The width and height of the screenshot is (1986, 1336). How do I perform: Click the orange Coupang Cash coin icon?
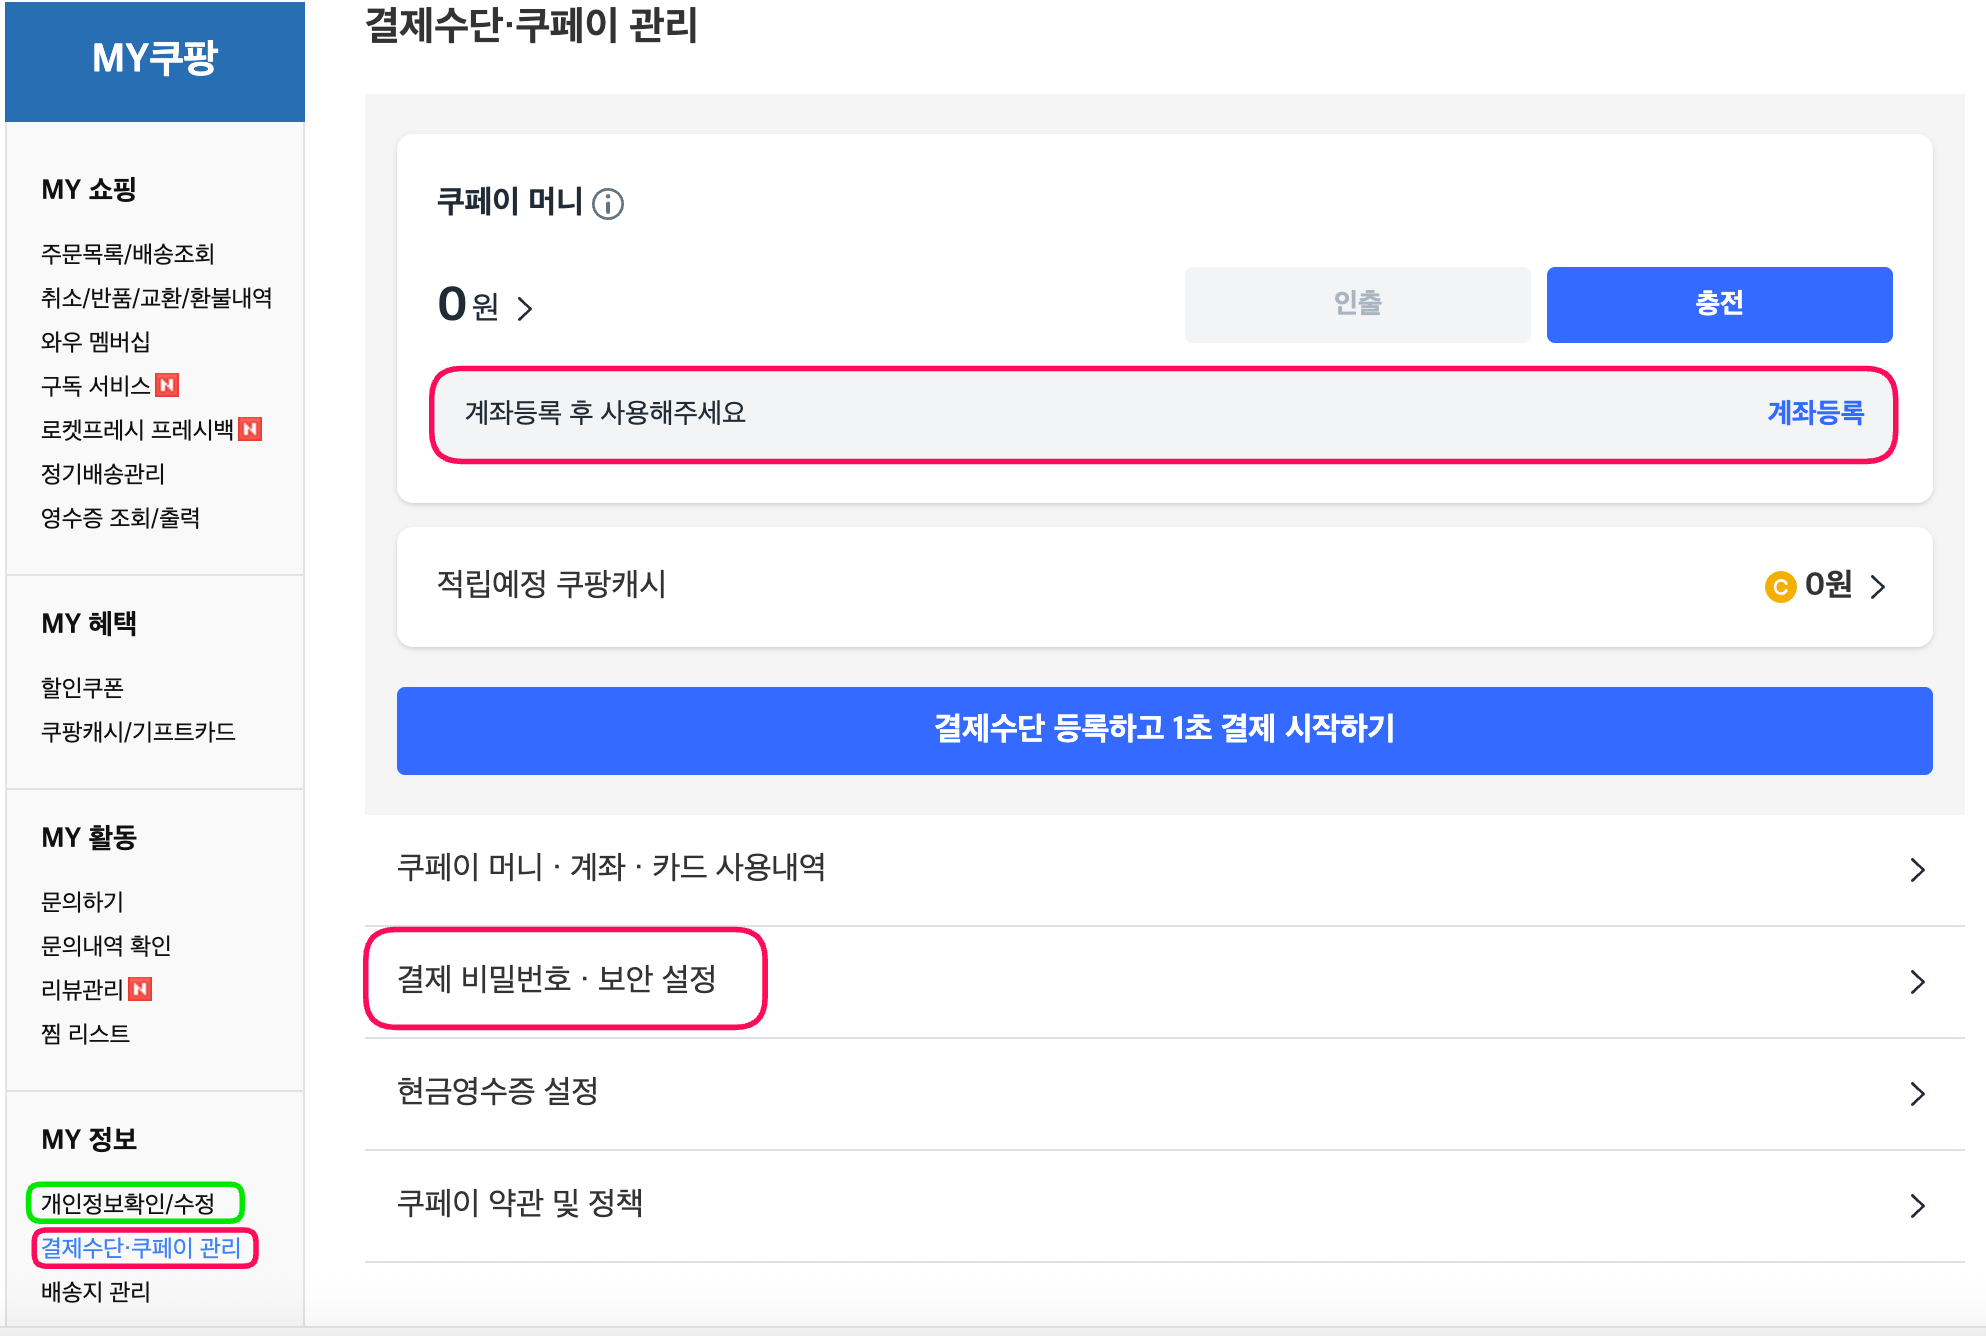click(x=1780, y=587)
